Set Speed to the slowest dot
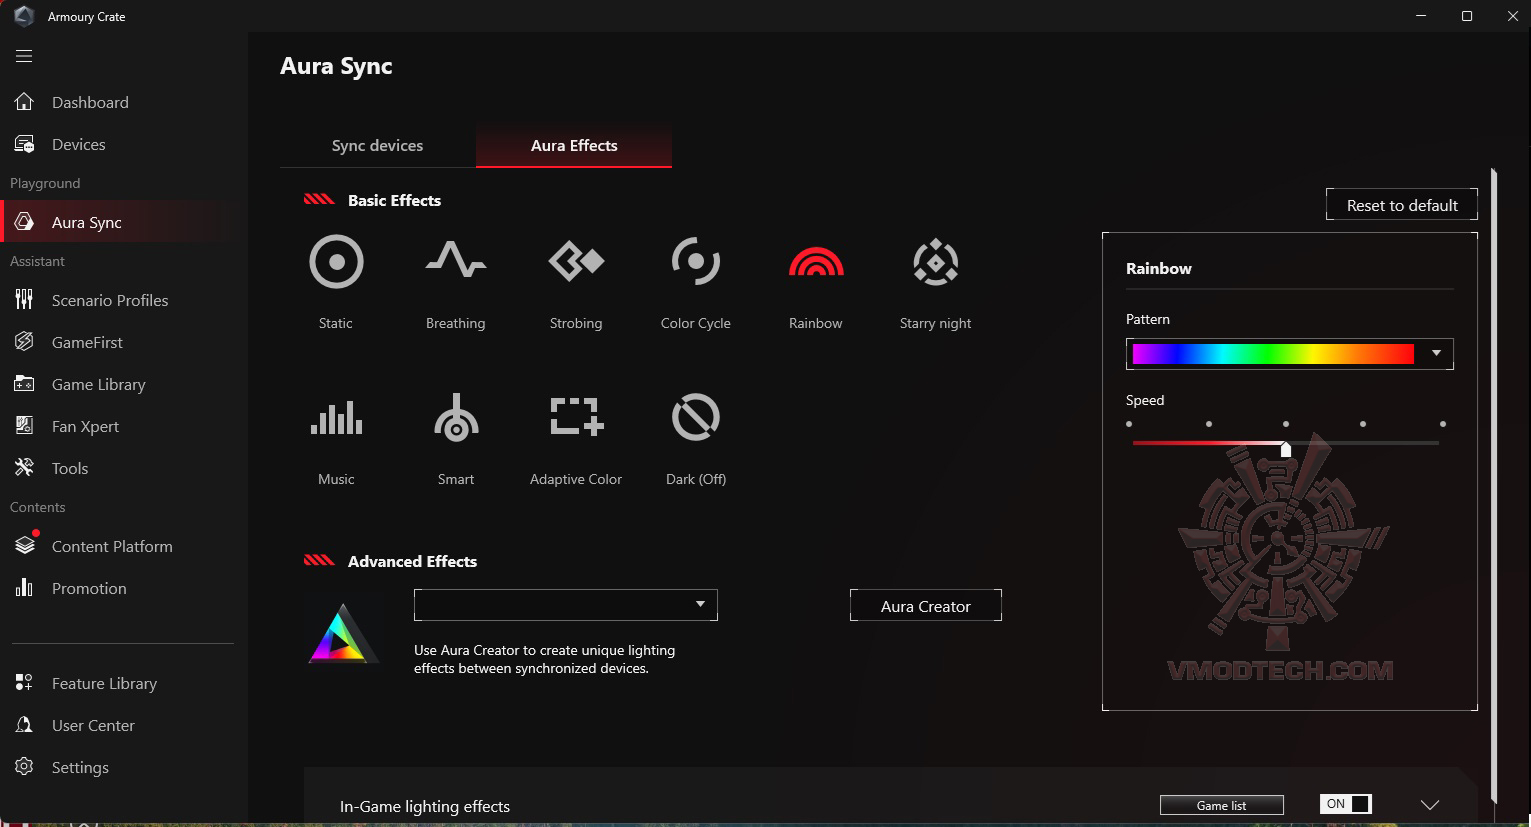The image size is (1531, 827). point(1129,424)
